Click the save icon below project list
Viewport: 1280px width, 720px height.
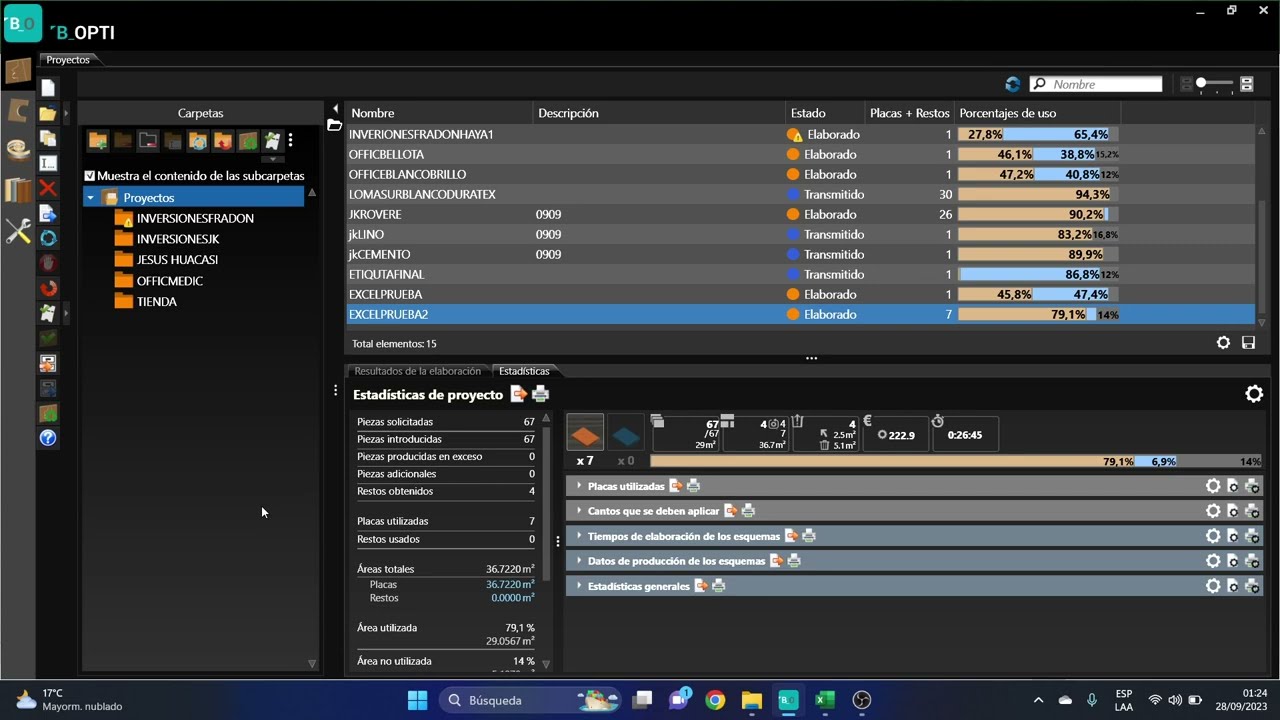[x=1248, y=343]
